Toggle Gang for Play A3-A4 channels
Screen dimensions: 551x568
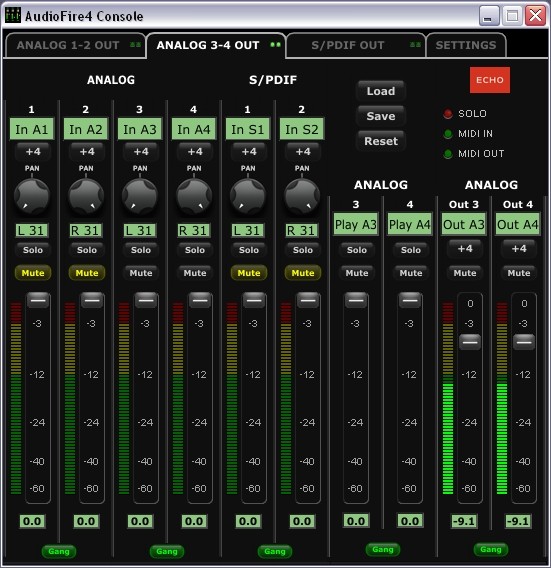383,550
